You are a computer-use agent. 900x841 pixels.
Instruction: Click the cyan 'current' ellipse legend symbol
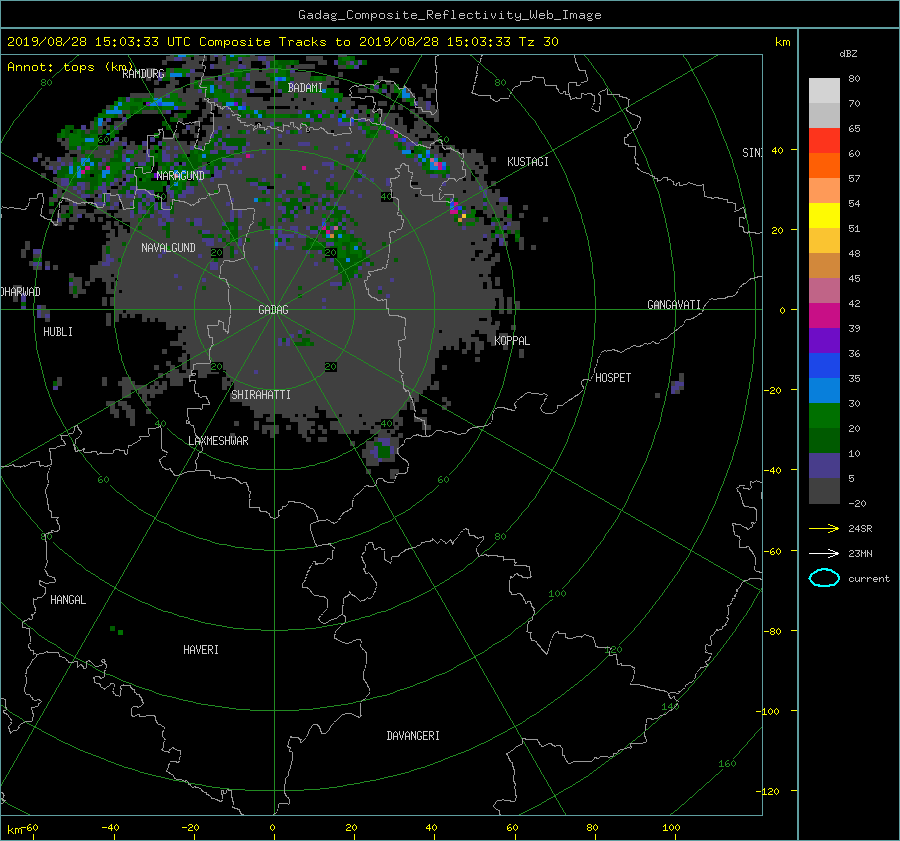click(x=824, y=578)
